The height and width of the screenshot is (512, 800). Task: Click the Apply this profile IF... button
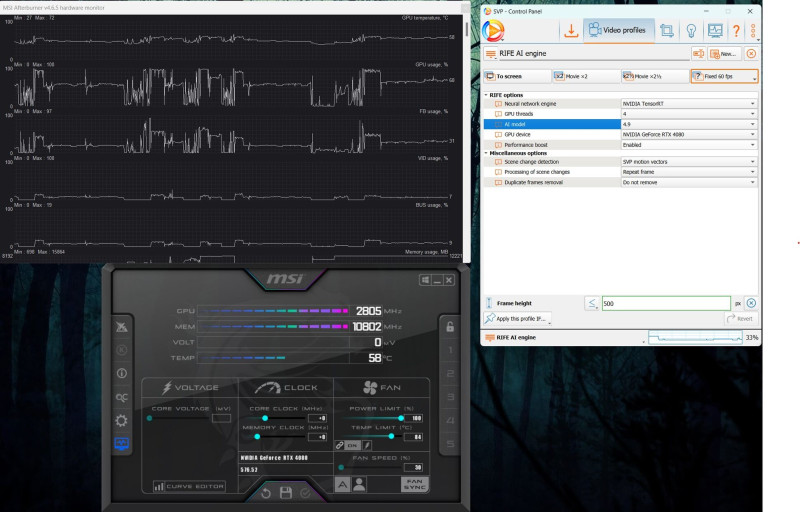coord(517,319)
